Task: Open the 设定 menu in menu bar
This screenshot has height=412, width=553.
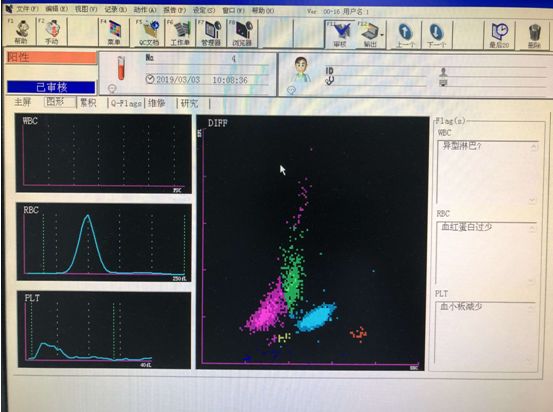Action: pos(203,10)
